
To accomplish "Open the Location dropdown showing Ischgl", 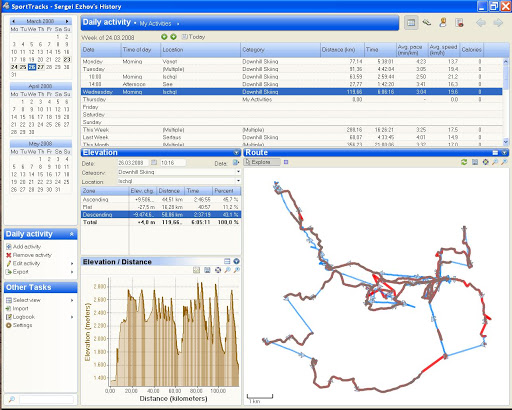I will coord(238,181).
